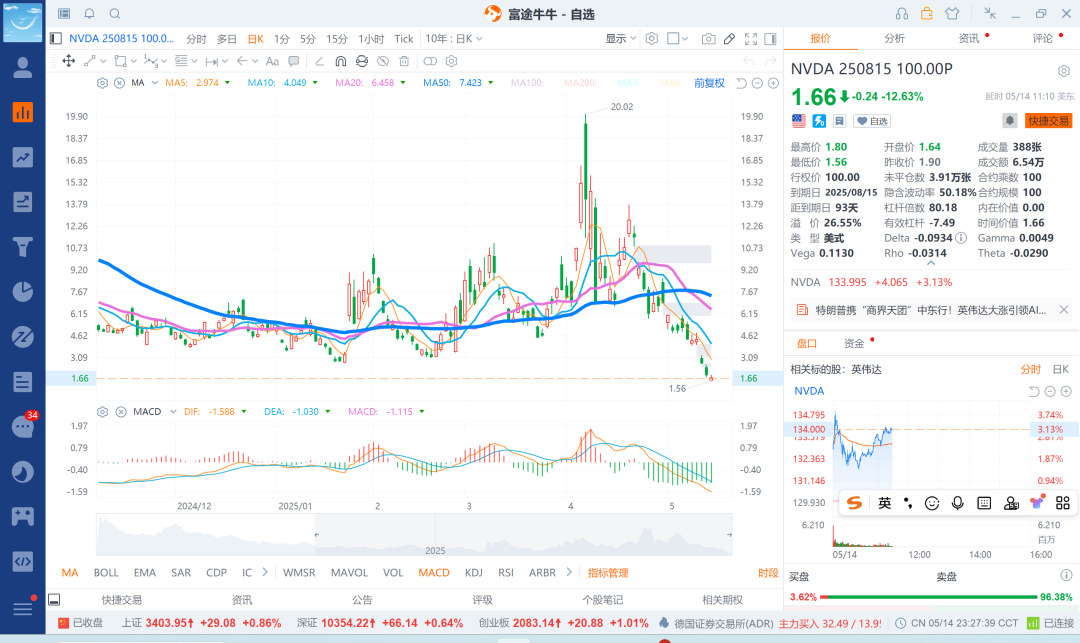This screenshot has height=643, width=1080.
Task: Open the stock screener funnel sidebar icon
Action: [23, 247]
